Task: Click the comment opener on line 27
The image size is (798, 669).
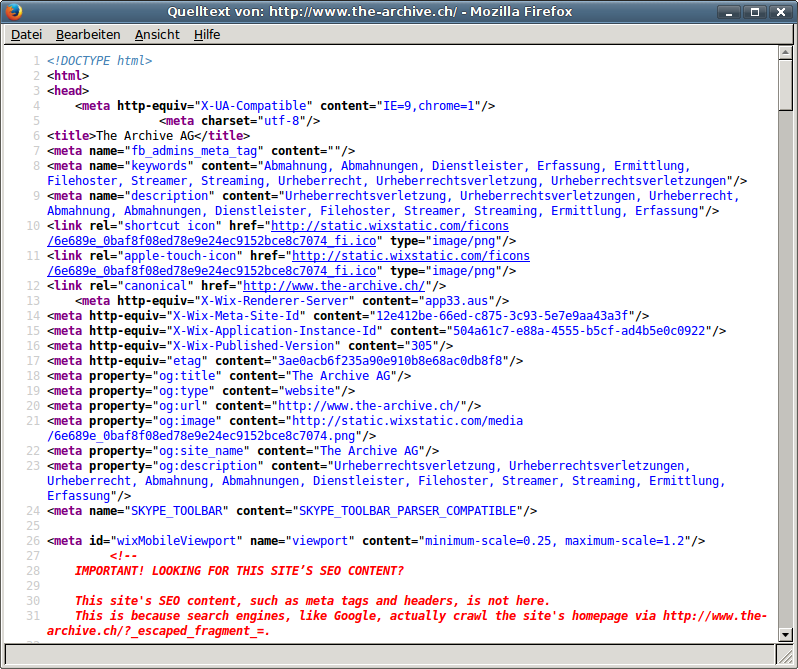Action: pos(124,556)
